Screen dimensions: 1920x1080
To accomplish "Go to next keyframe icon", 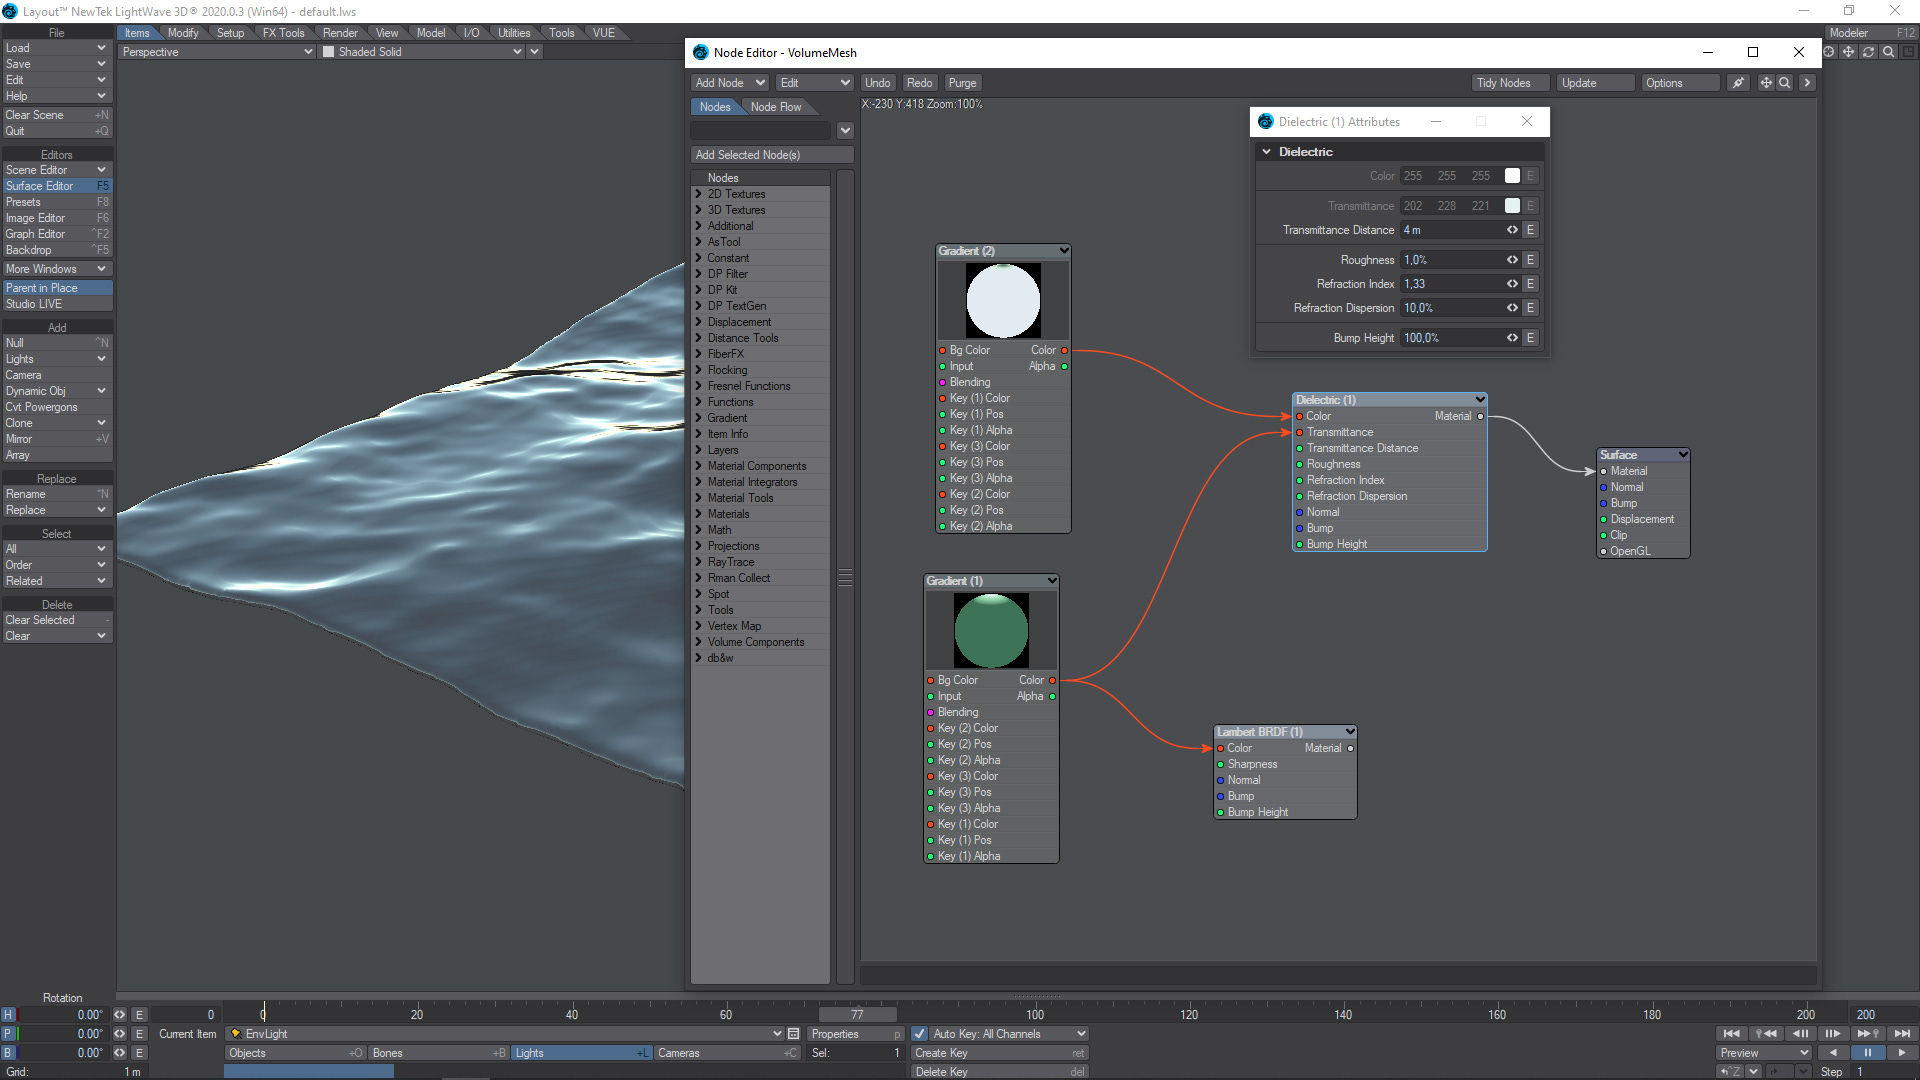I will [1867, 1034].
